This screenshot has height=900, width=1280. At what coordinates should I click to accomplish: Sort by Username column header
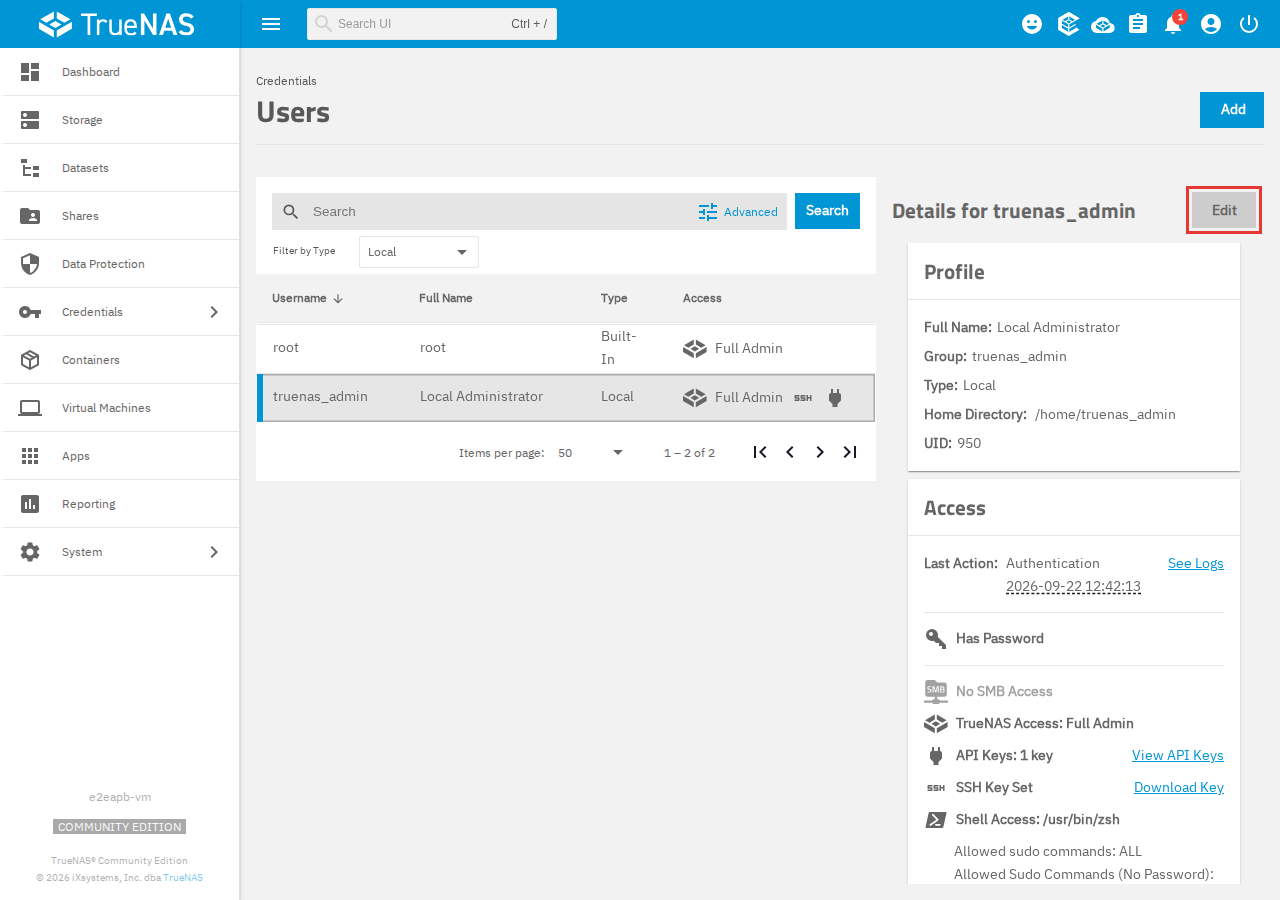point(307,298)
